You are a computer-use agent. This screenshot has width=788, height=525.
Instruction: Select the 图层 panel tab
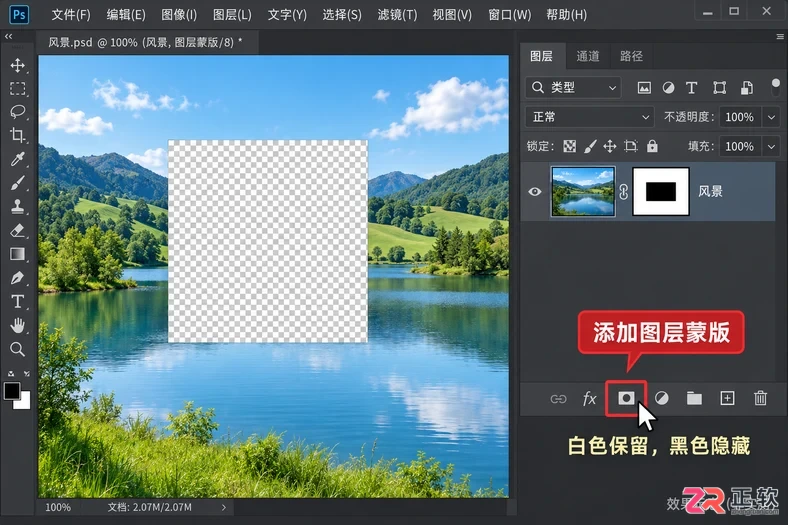coord(542,56)
